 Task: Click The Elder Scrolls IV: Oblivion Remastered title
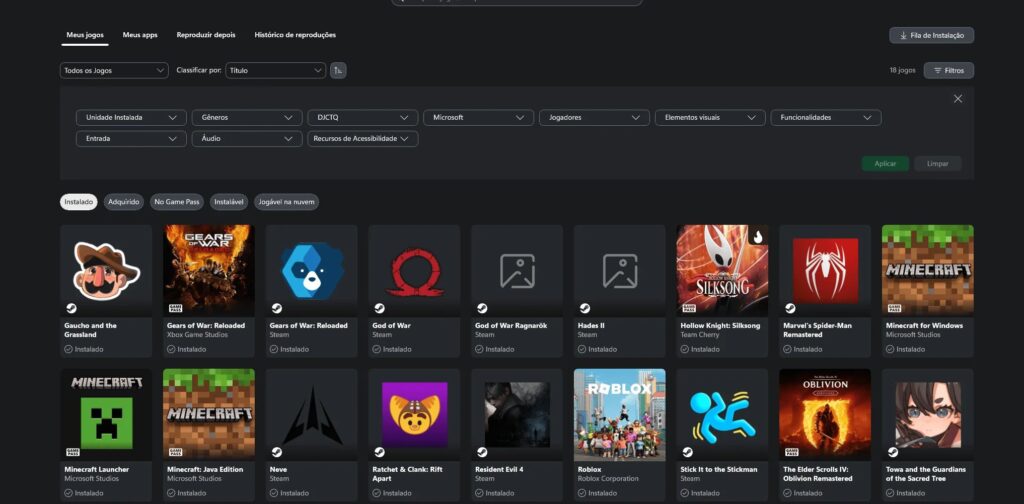coord(818,474)
